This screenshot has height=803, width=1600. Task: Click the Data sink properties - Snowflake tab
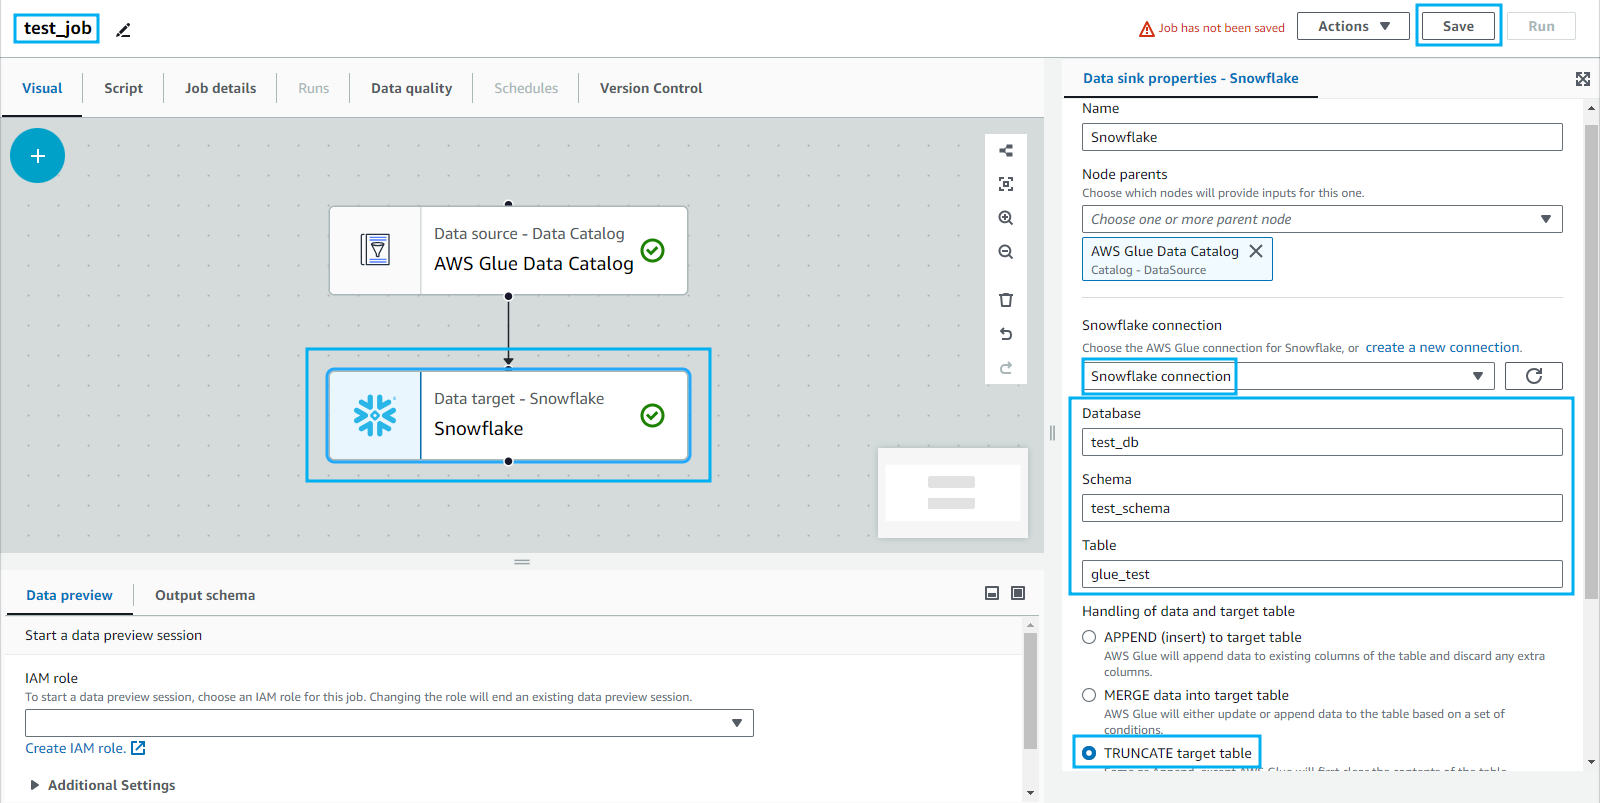[x=1190, y=78]
